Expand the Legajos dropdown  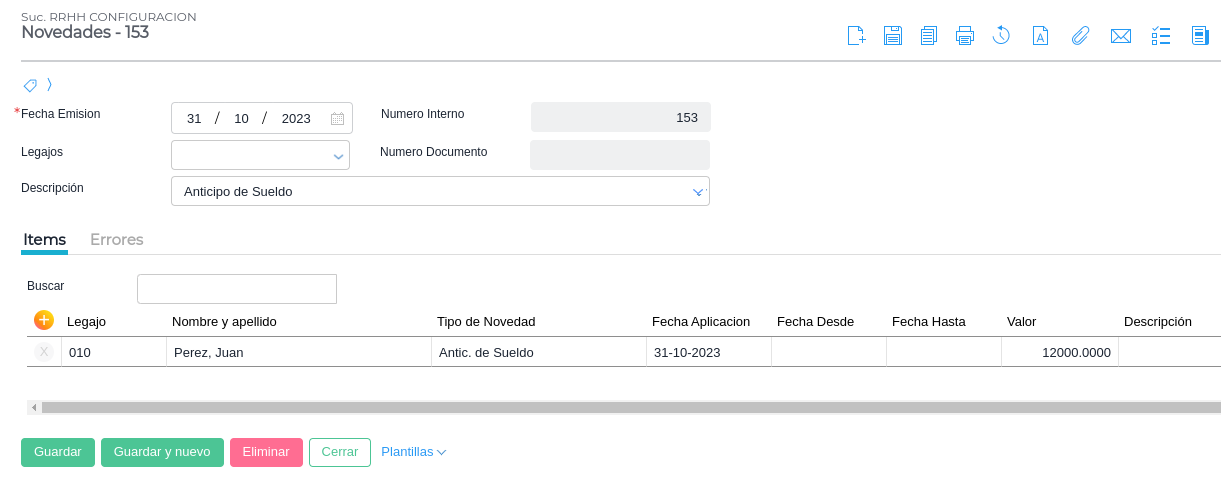(x=338, y=156)
